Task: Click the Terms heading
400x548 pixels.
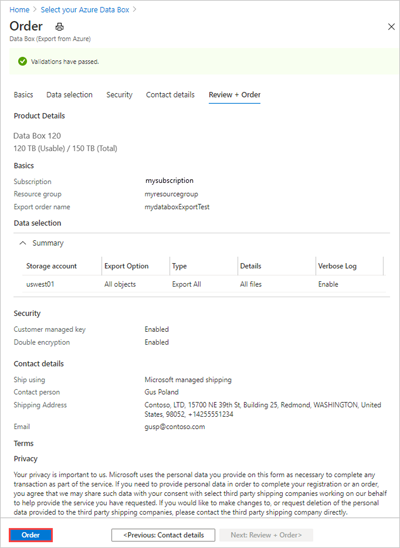Action: (24, 444)
